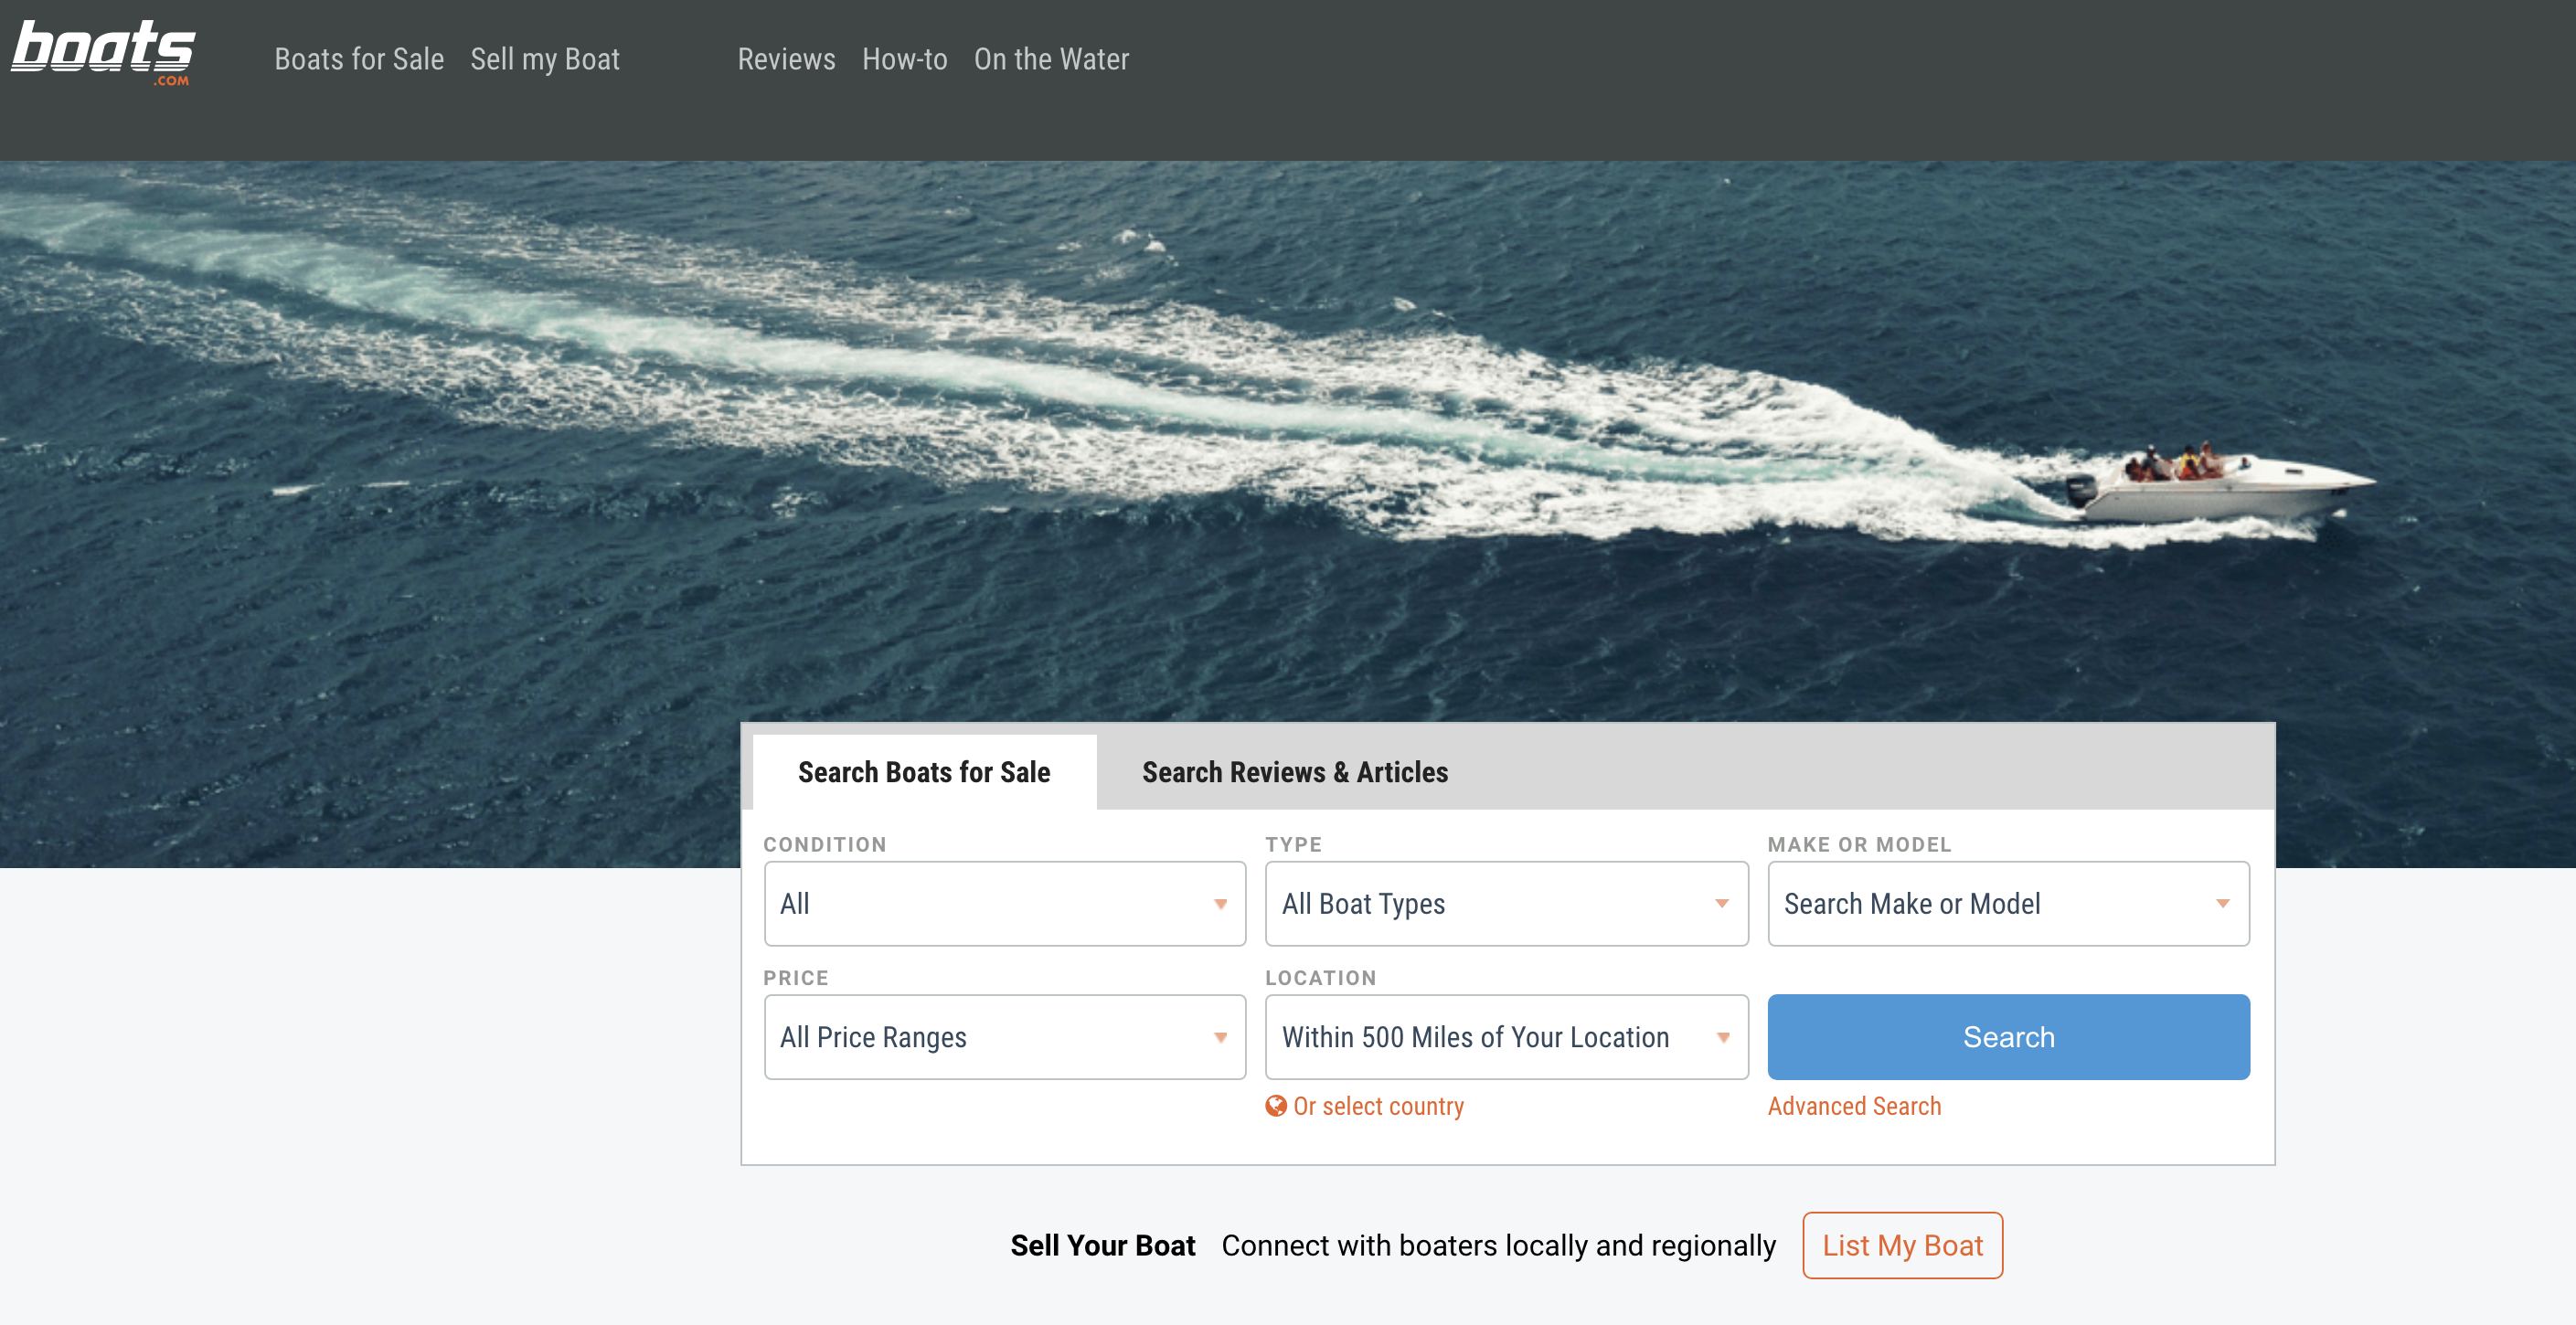Click the globe icon near select country

1275,1105
